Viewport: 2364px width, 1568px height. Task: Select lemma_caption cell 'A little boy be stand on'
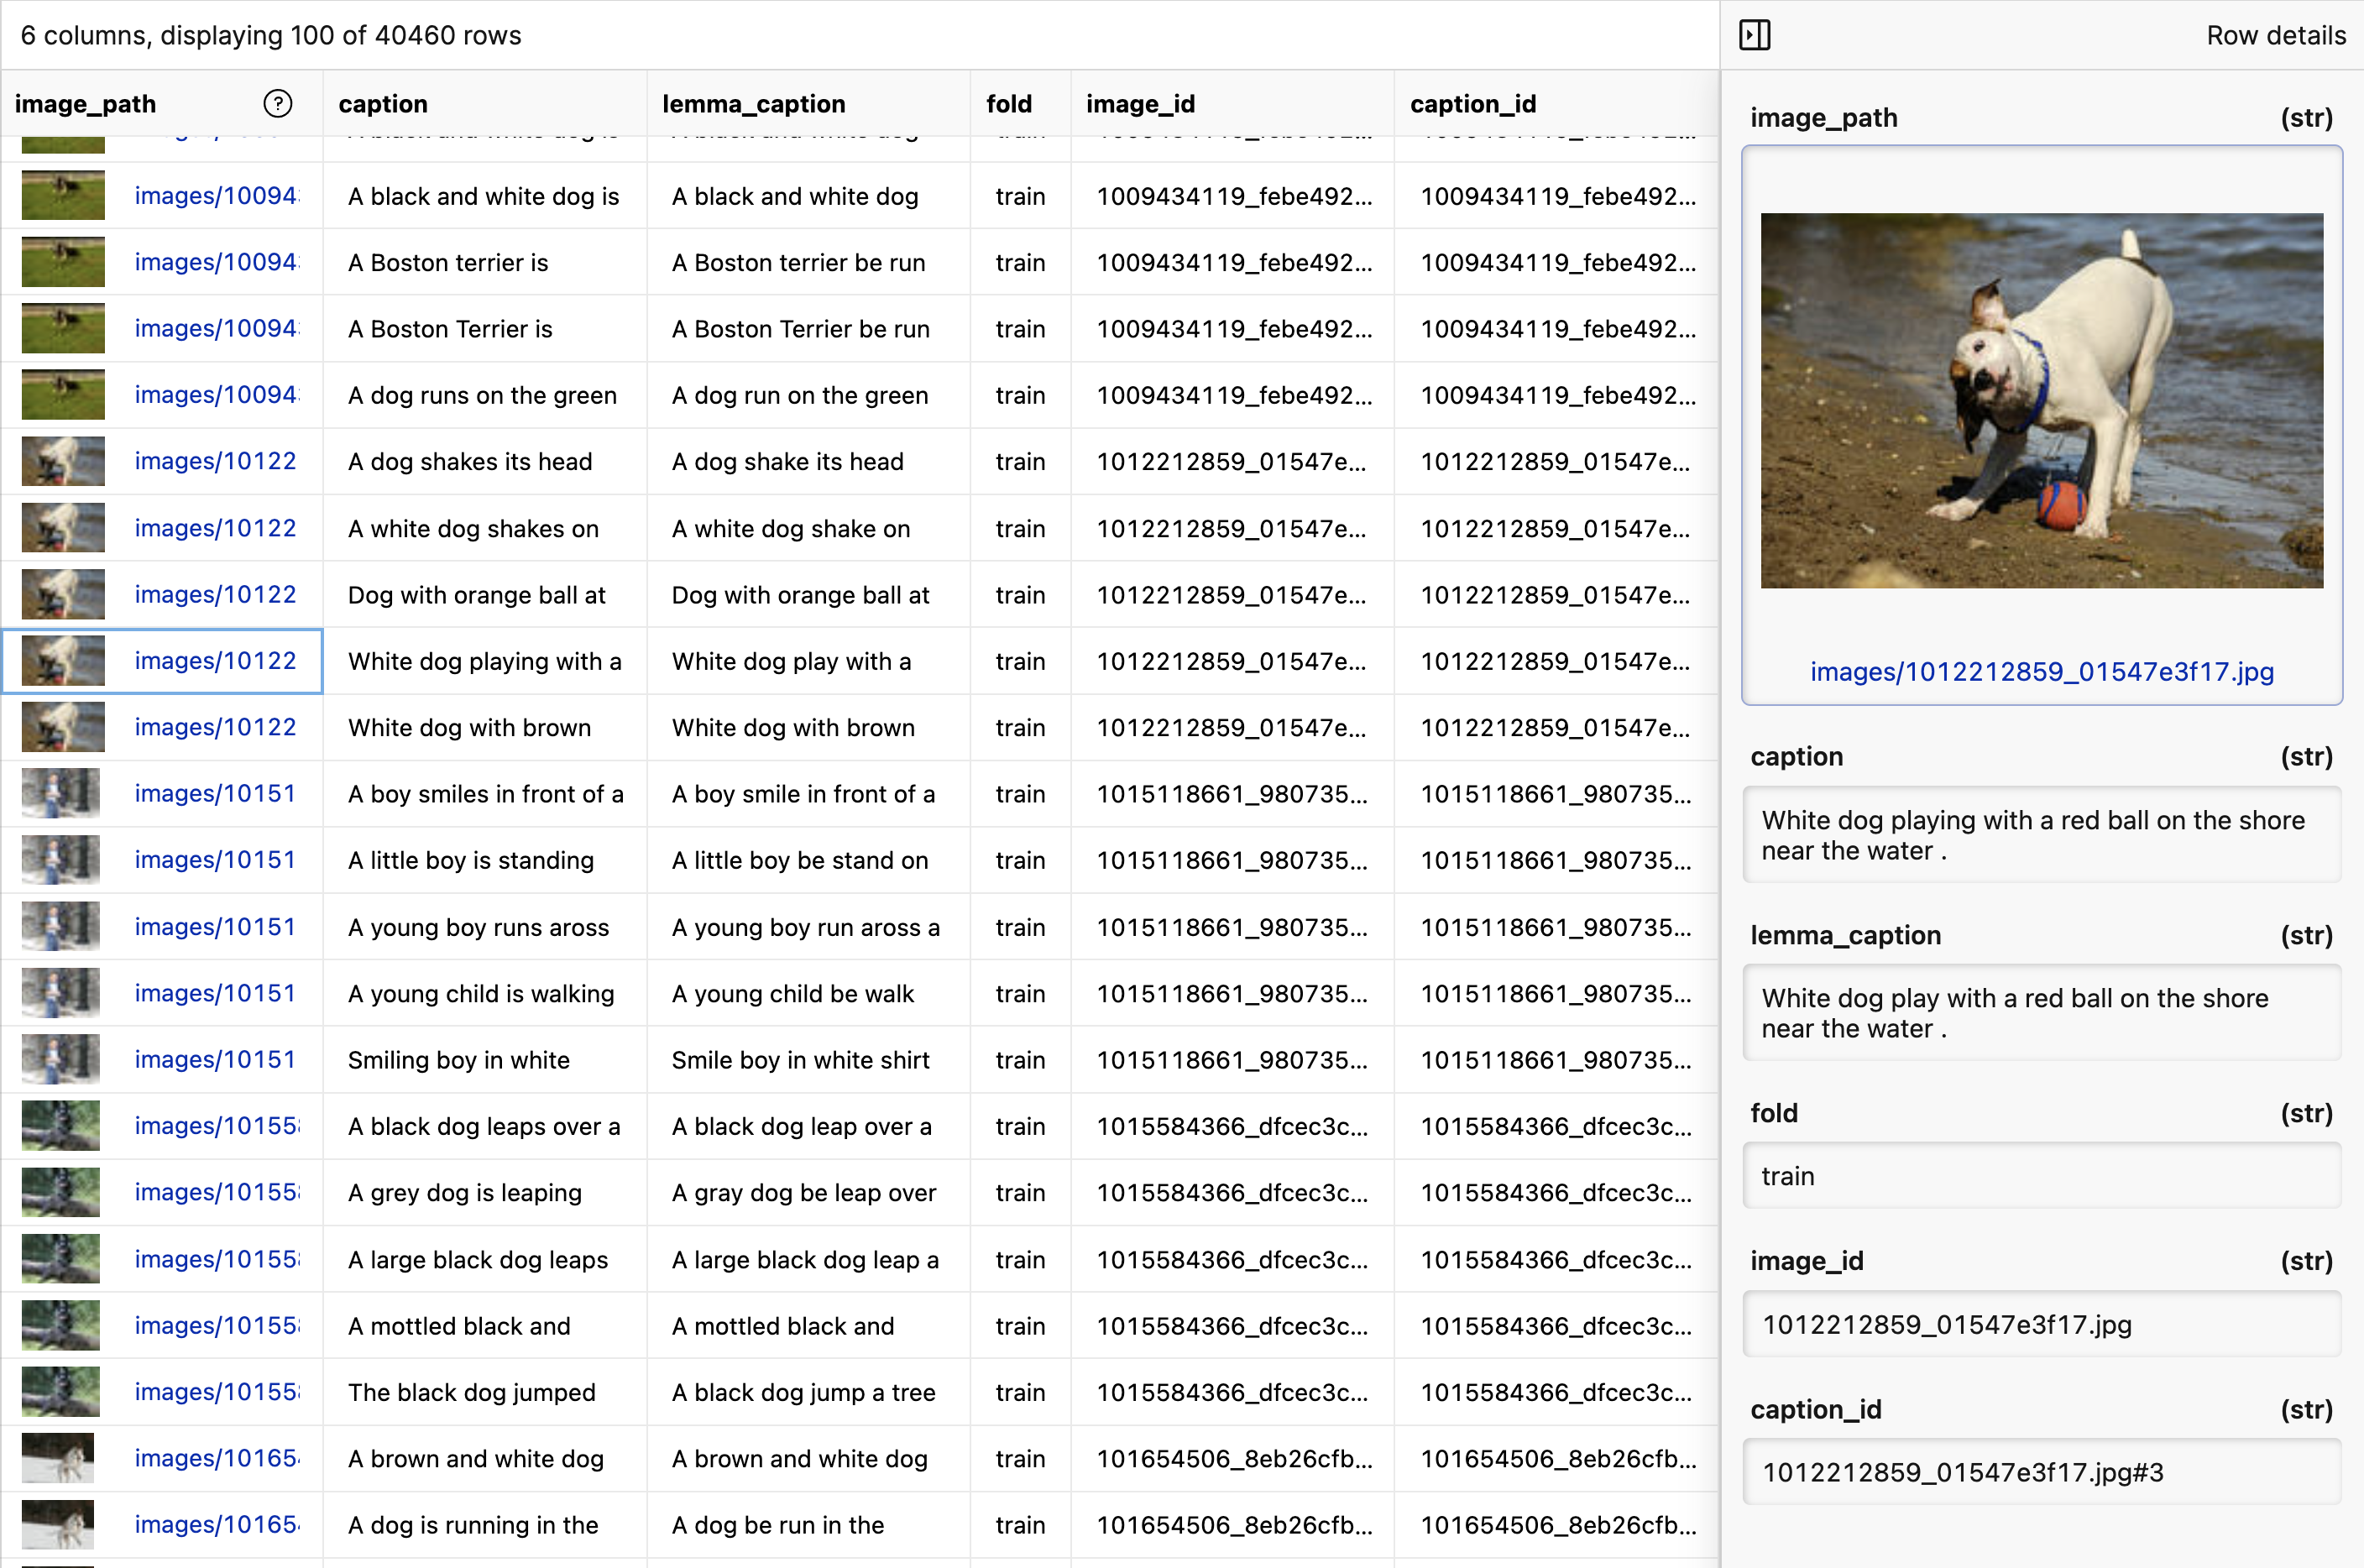809,860
